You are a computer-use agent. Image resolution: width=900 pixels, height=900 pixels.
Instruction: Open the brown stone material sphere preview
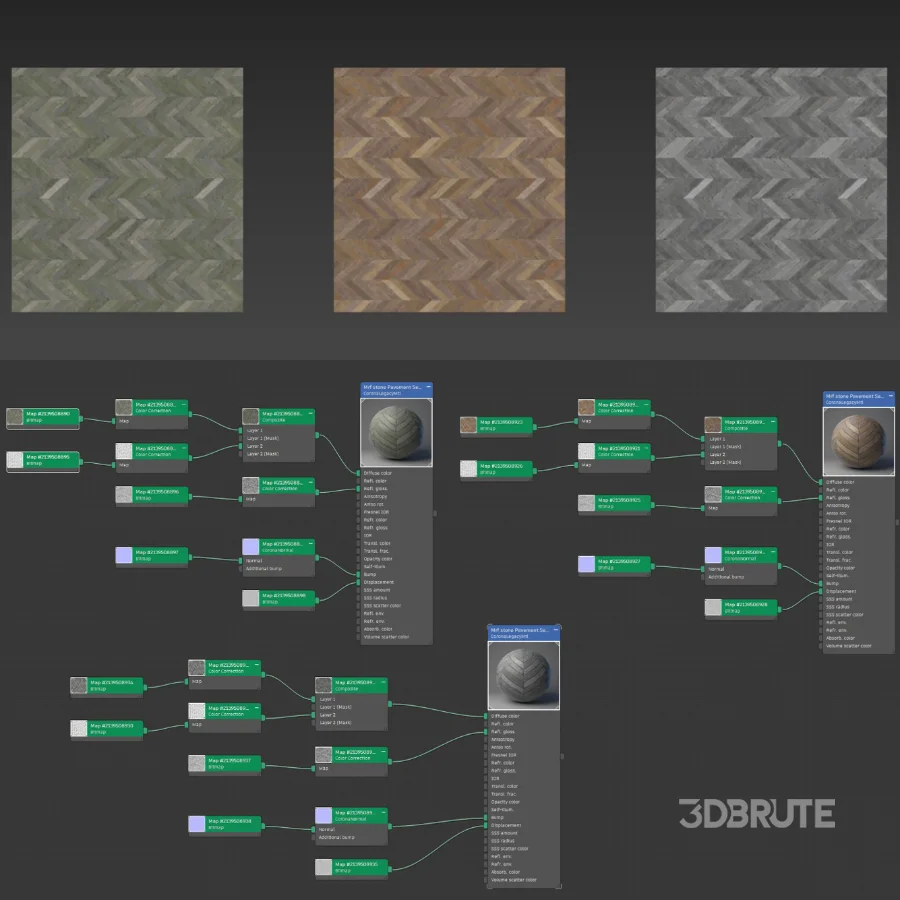pyautogui.click(x=858, y=441)
